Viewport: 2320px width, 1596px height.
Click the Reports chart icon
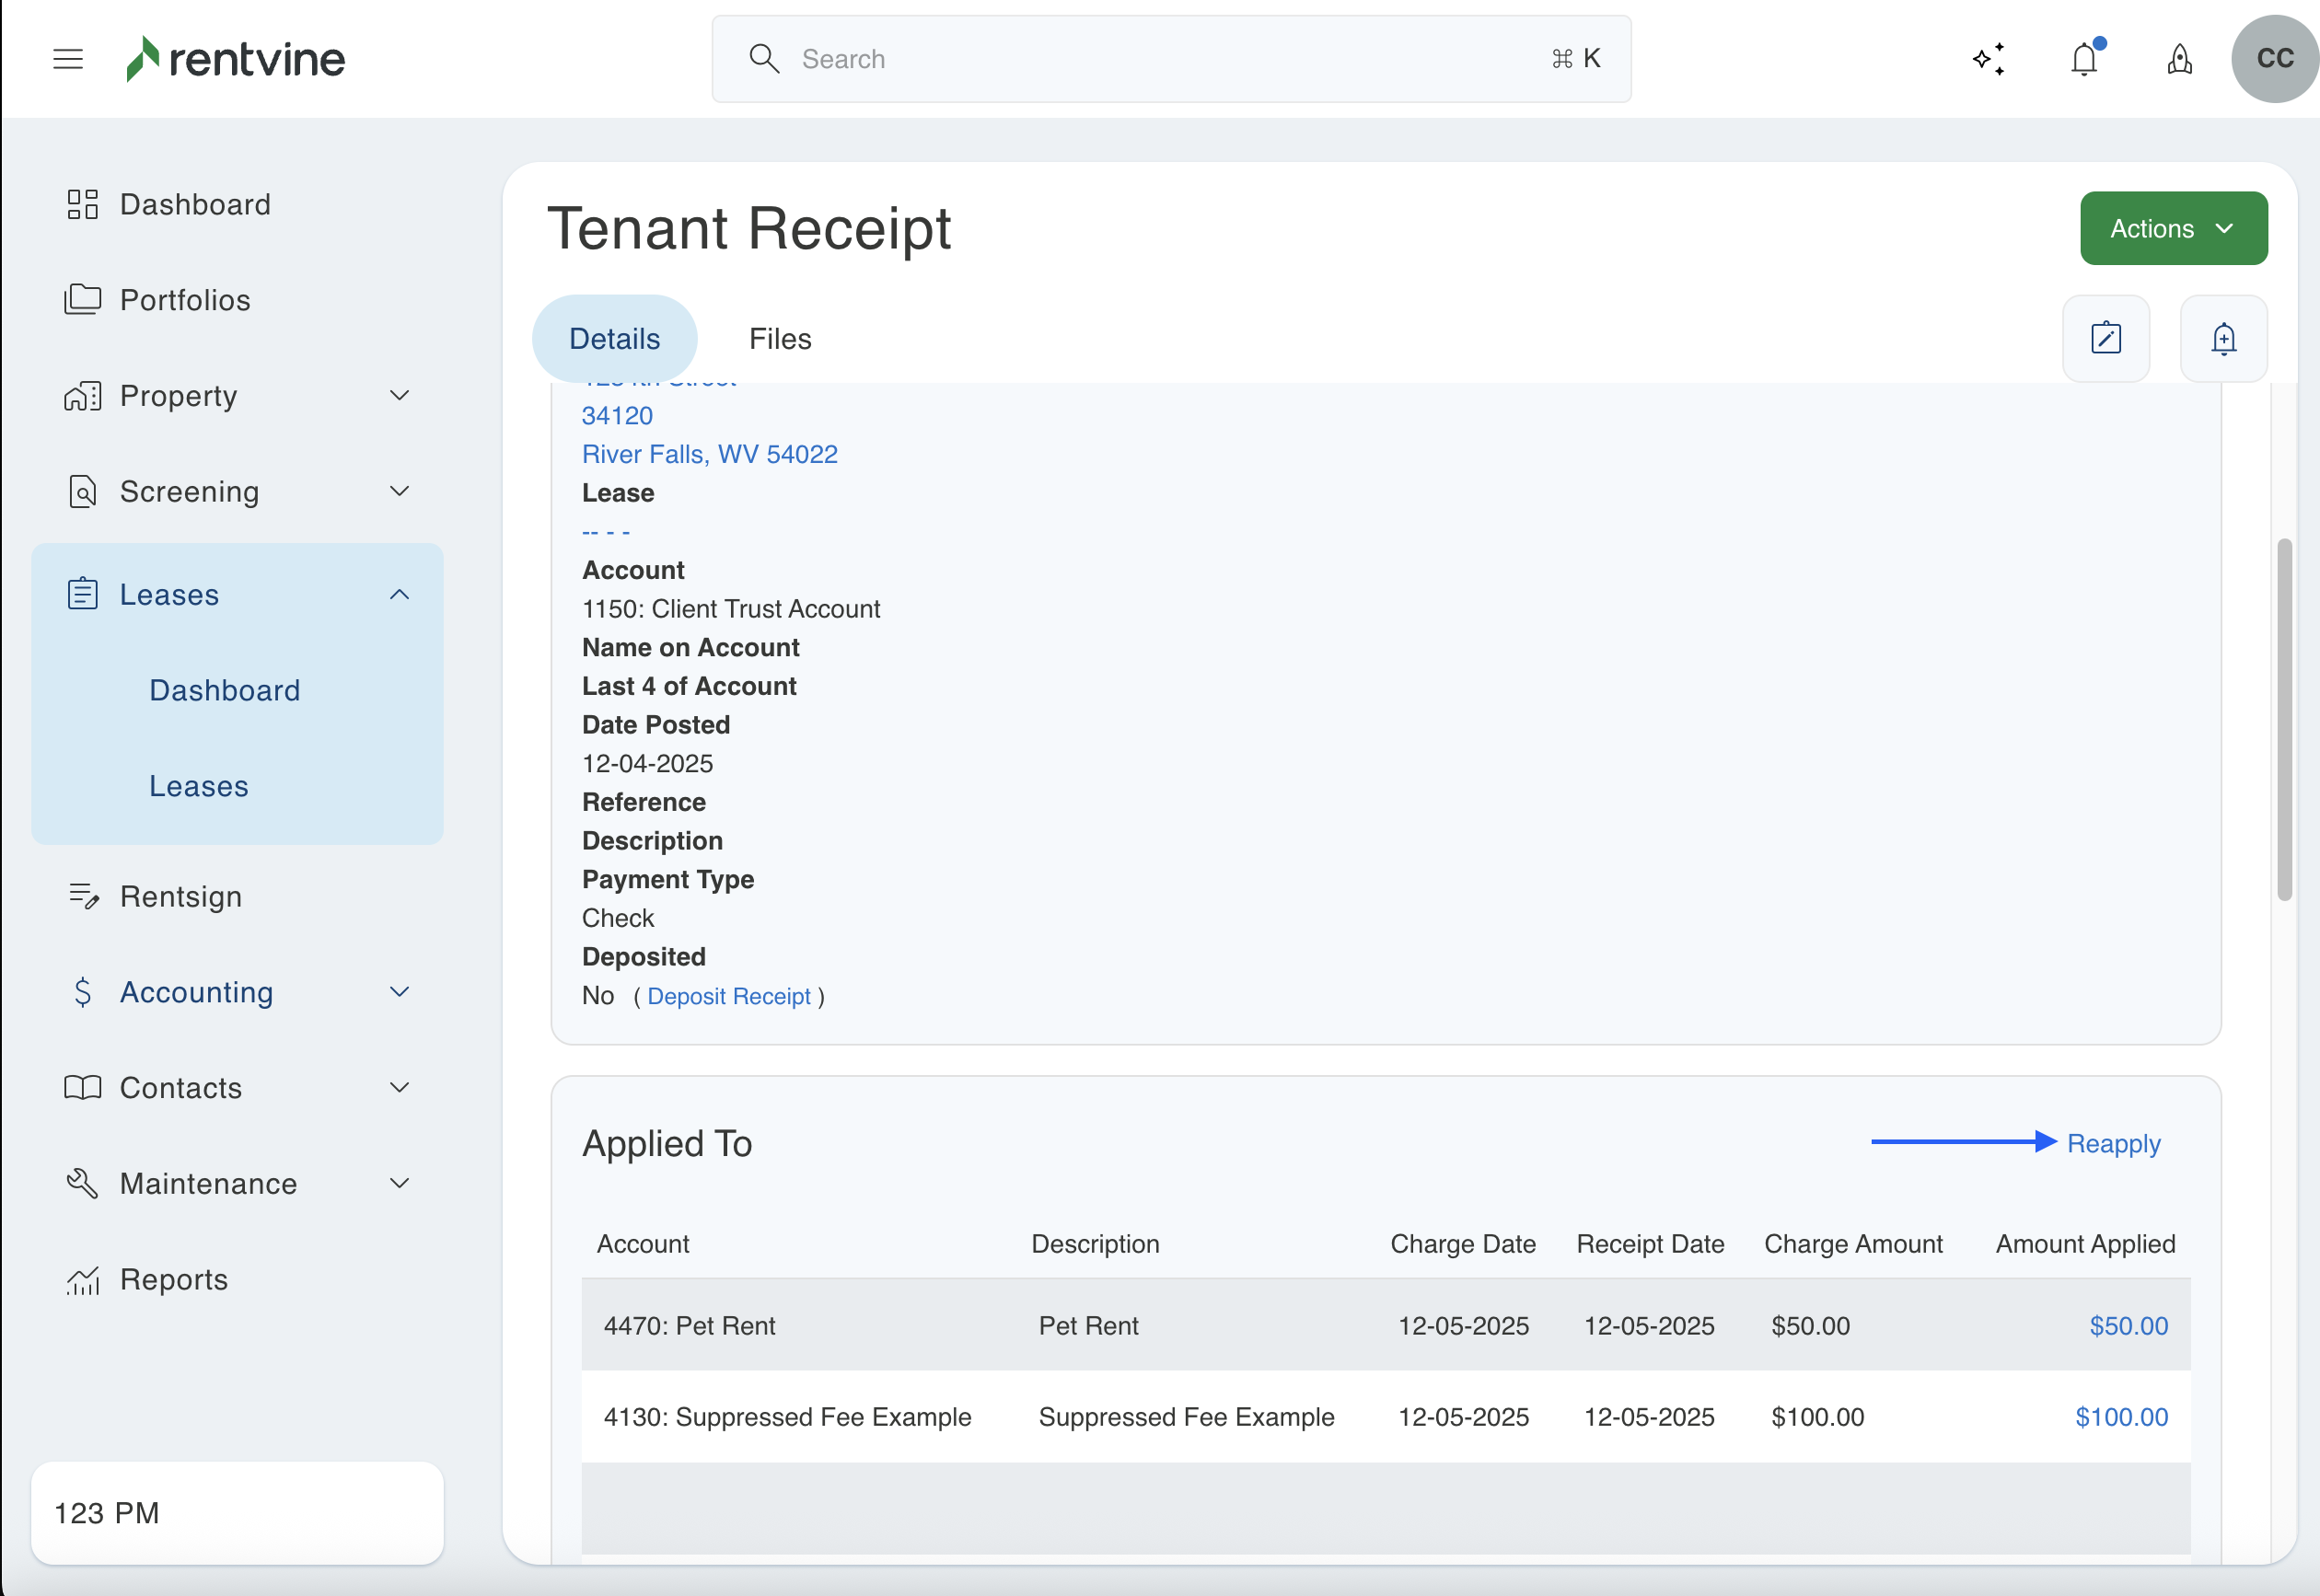pos(83,1279)
